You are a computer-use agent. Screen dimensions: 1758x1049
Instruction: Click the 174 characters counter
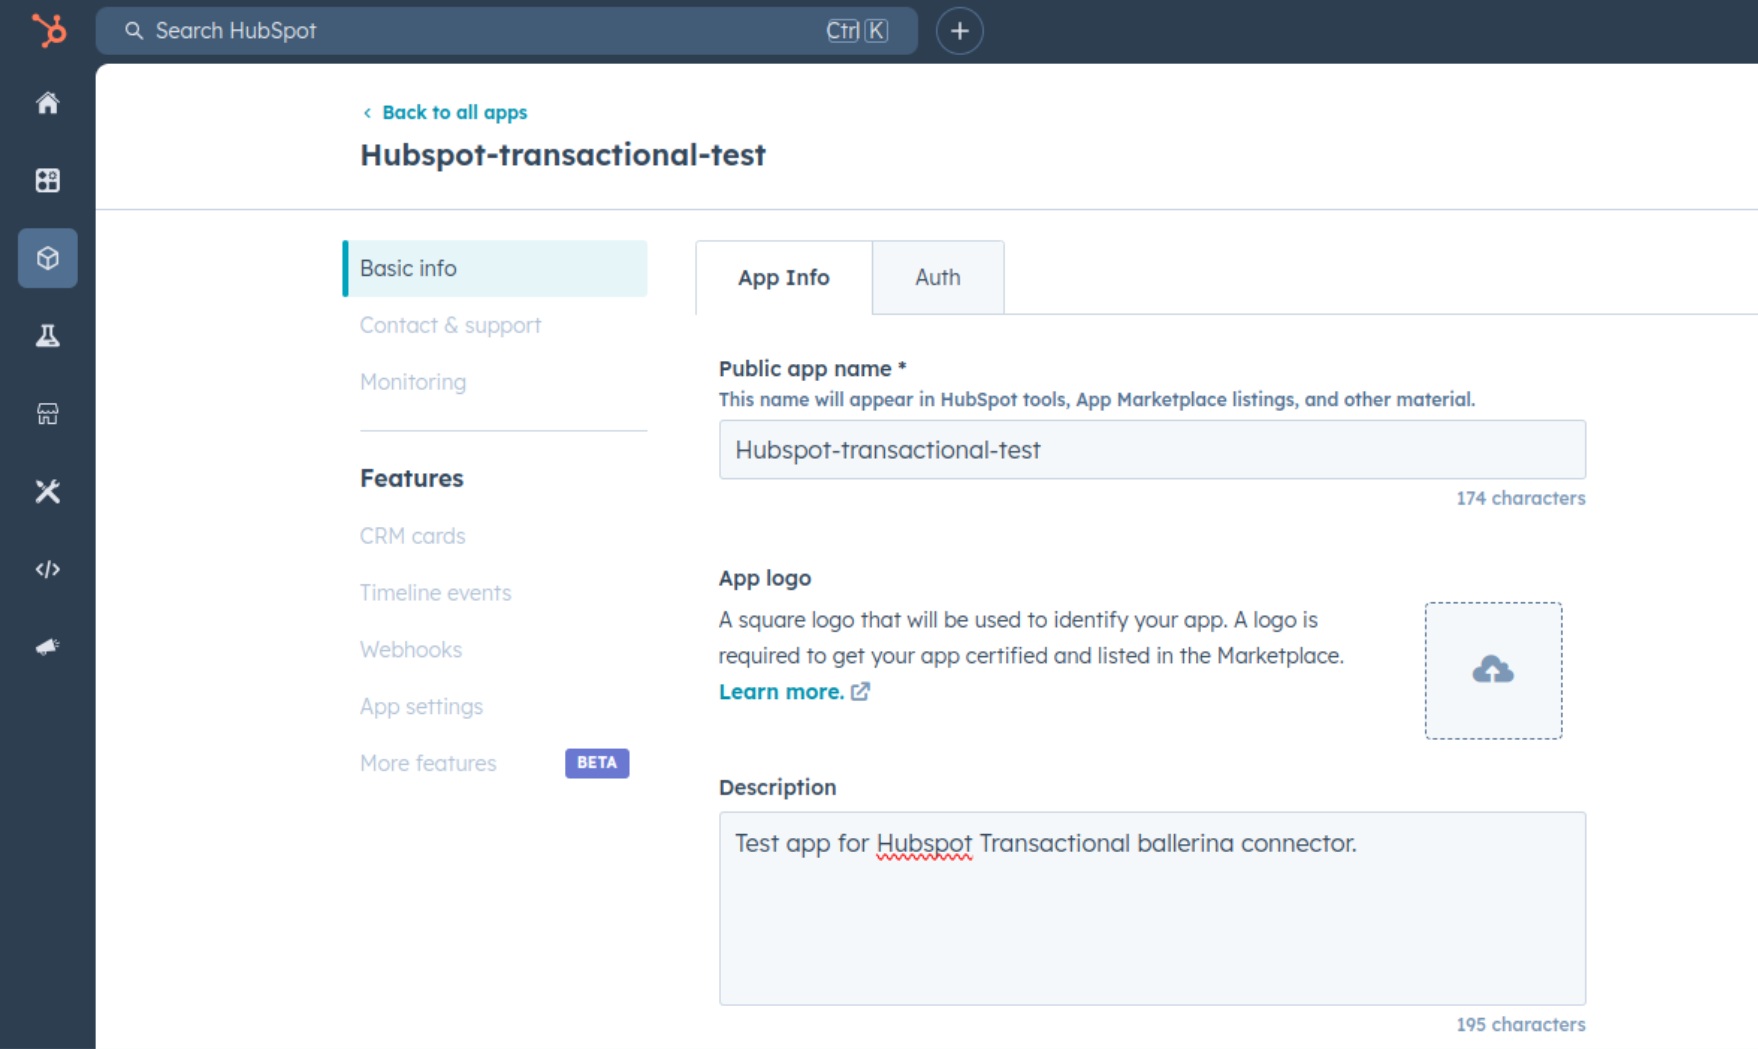coord(1520,498)
